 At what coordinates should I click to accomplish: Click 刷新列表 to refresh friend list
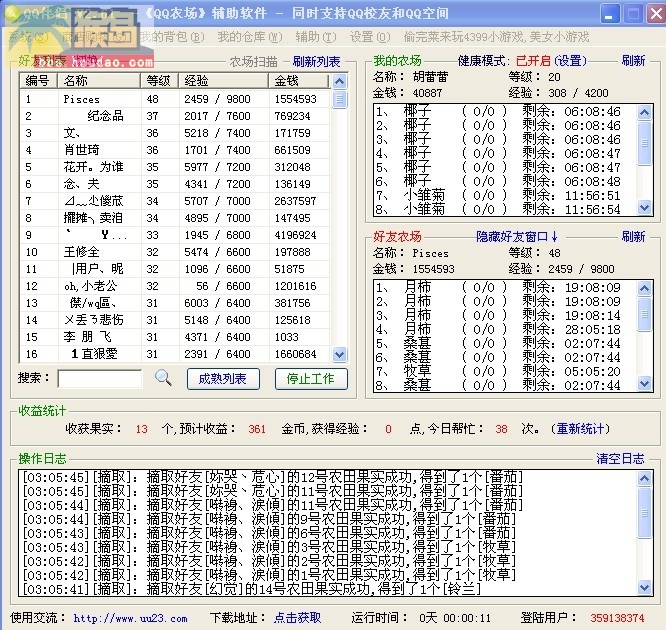316,62
